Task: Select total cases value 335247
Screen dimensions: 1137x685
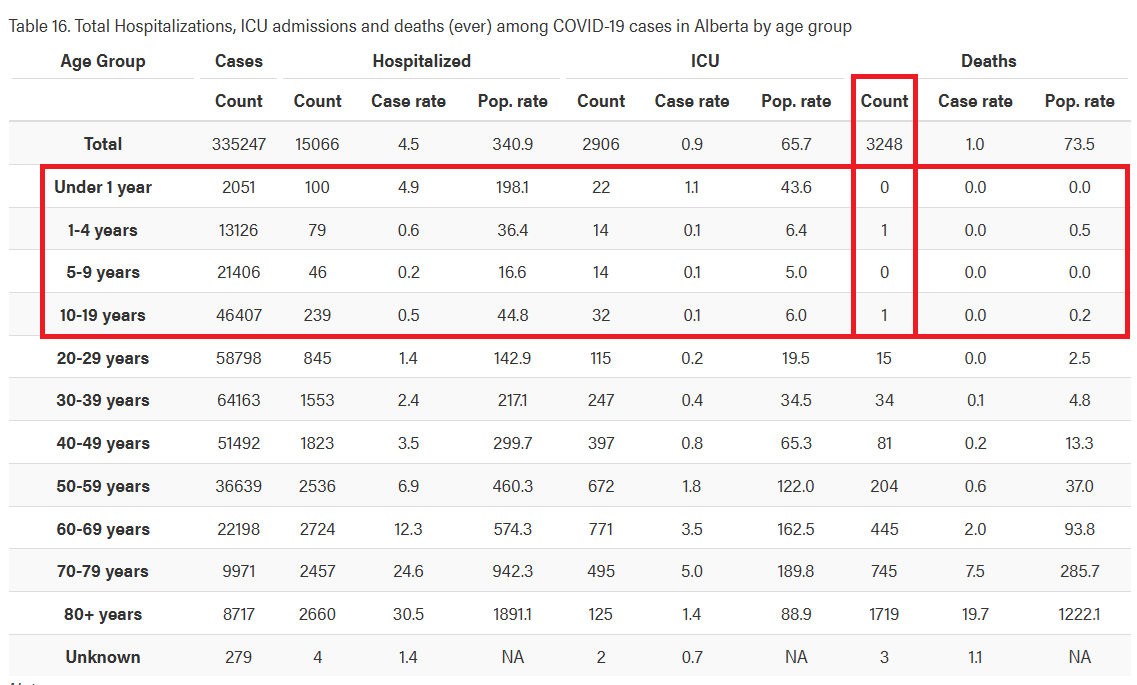Action: [x=239, y=144]
